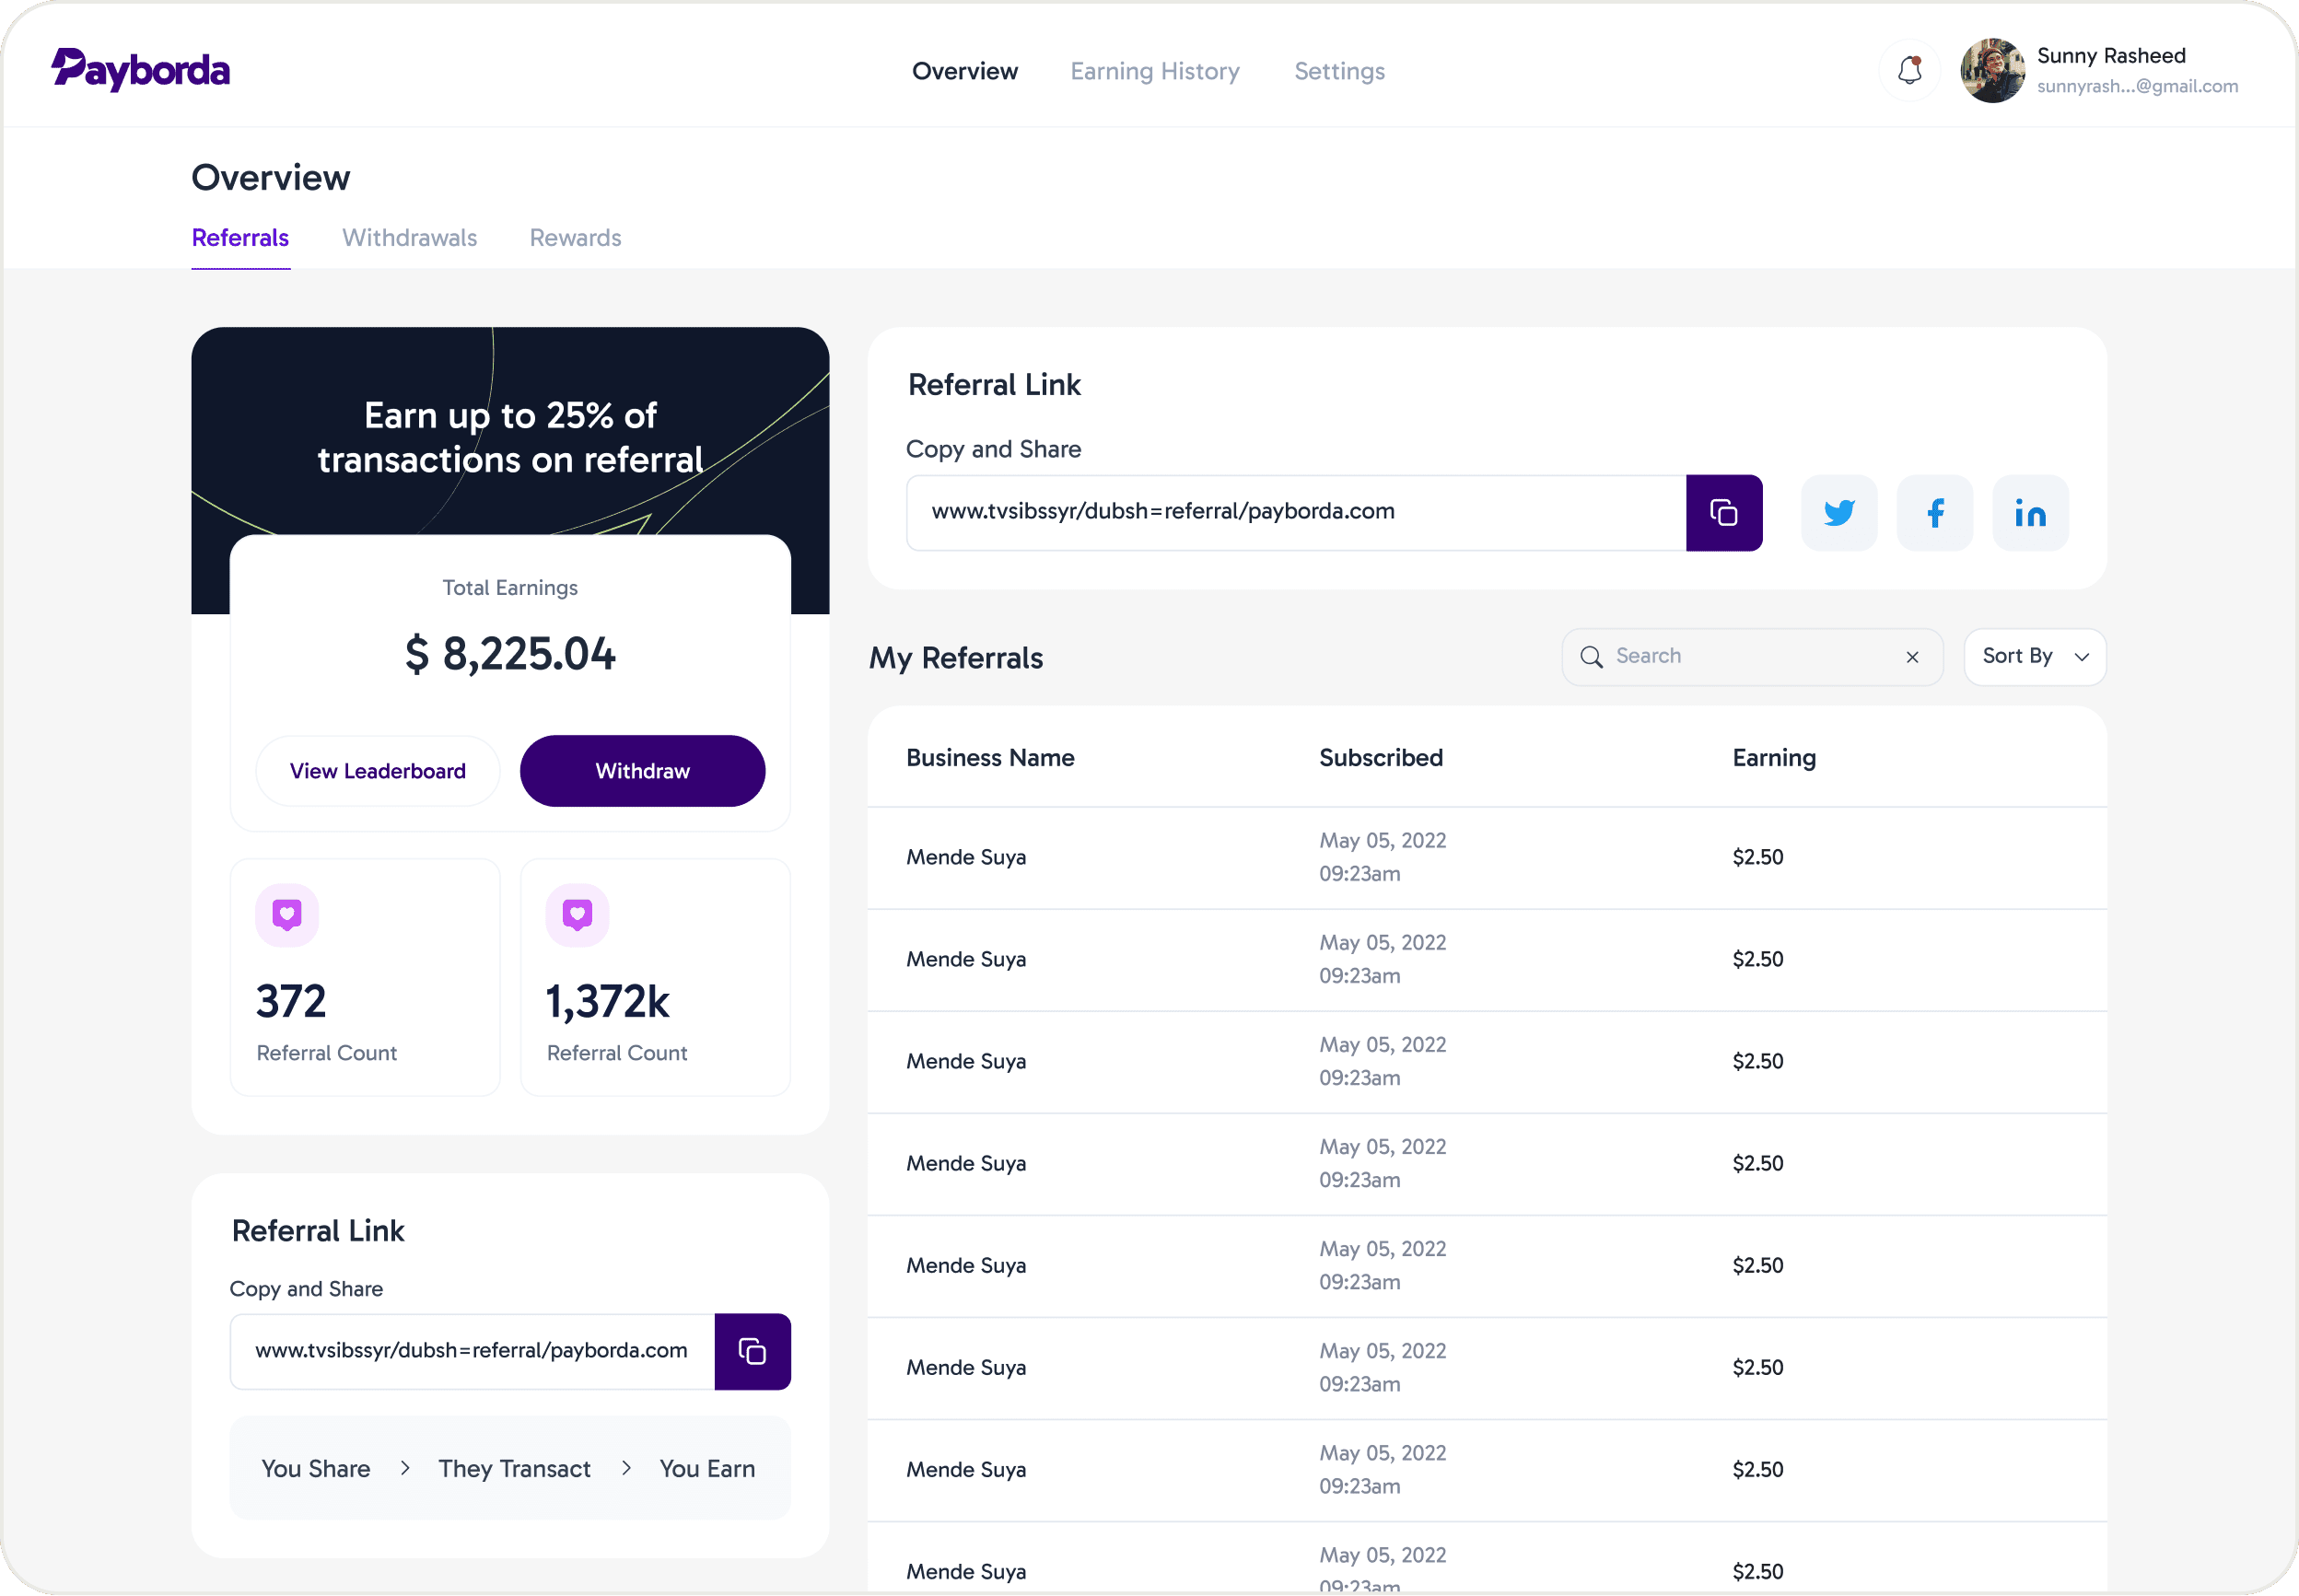Open Settings in the top nav
Viewport: 2299px width, 1596px height.
point(1339,71)
